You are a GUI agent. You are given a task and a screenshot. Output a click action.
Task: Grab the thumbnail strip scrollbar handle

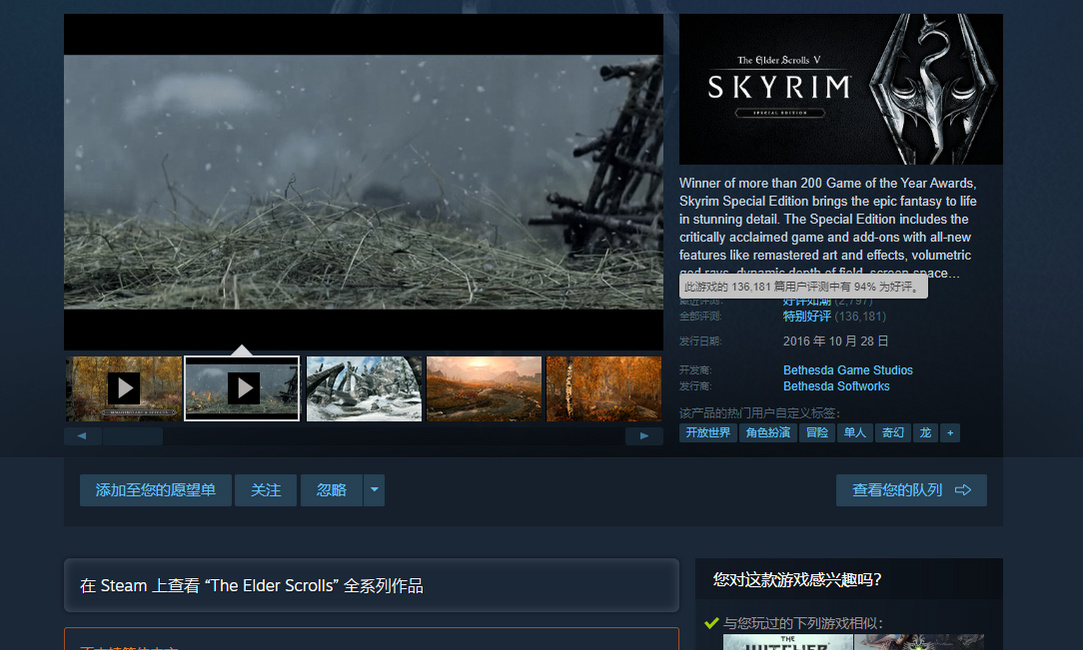coord(133,436)
